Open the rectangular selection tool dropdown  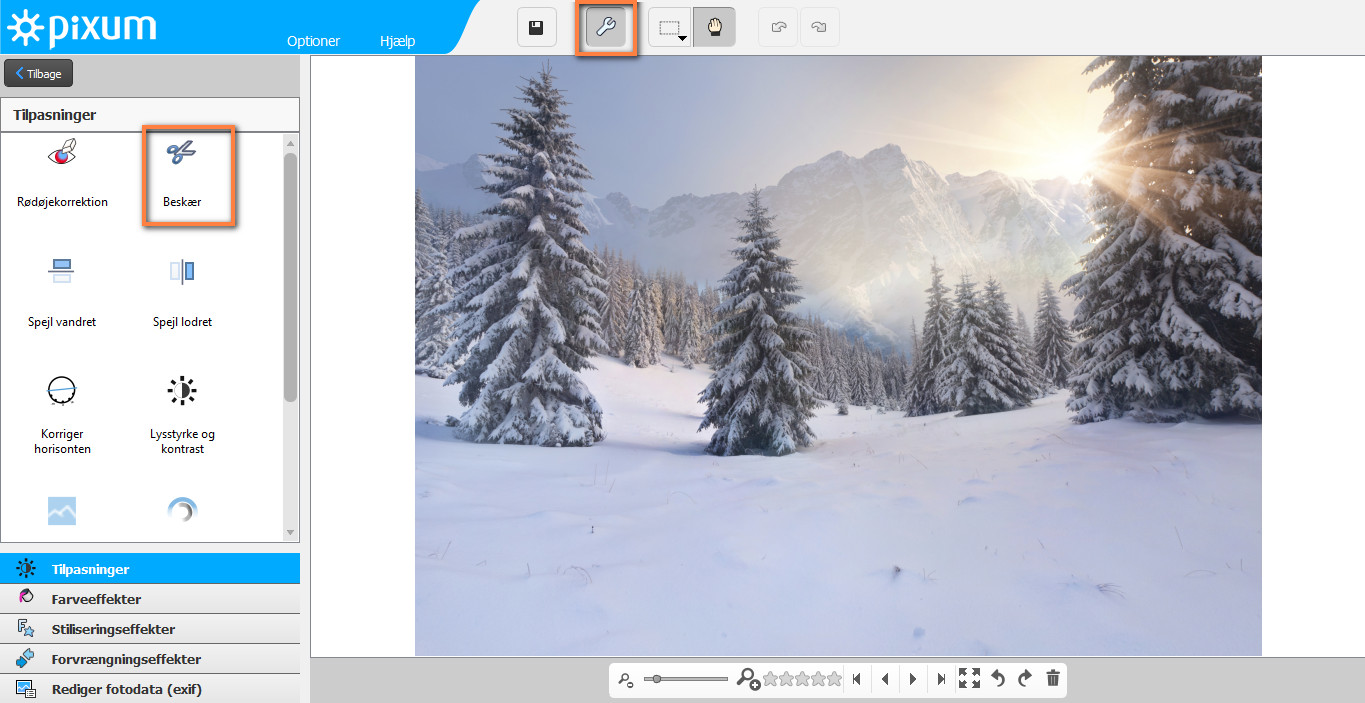click(x=670, y=28)
